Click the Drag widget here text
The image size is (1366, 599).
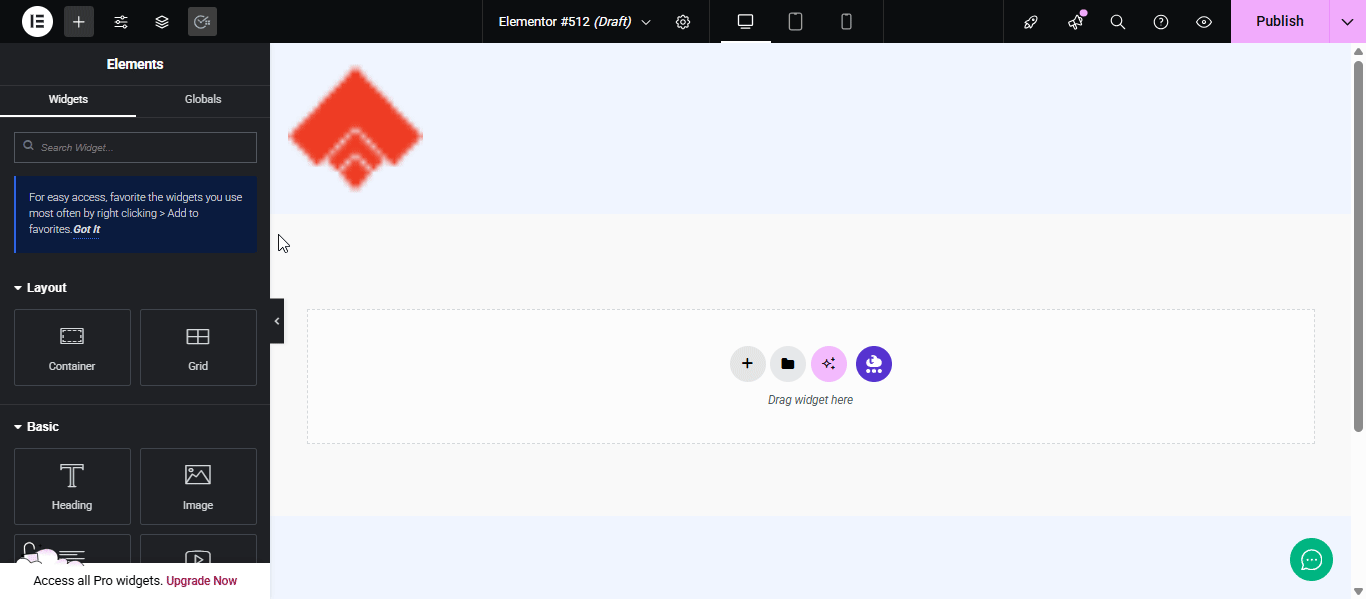tap(810, 400)
